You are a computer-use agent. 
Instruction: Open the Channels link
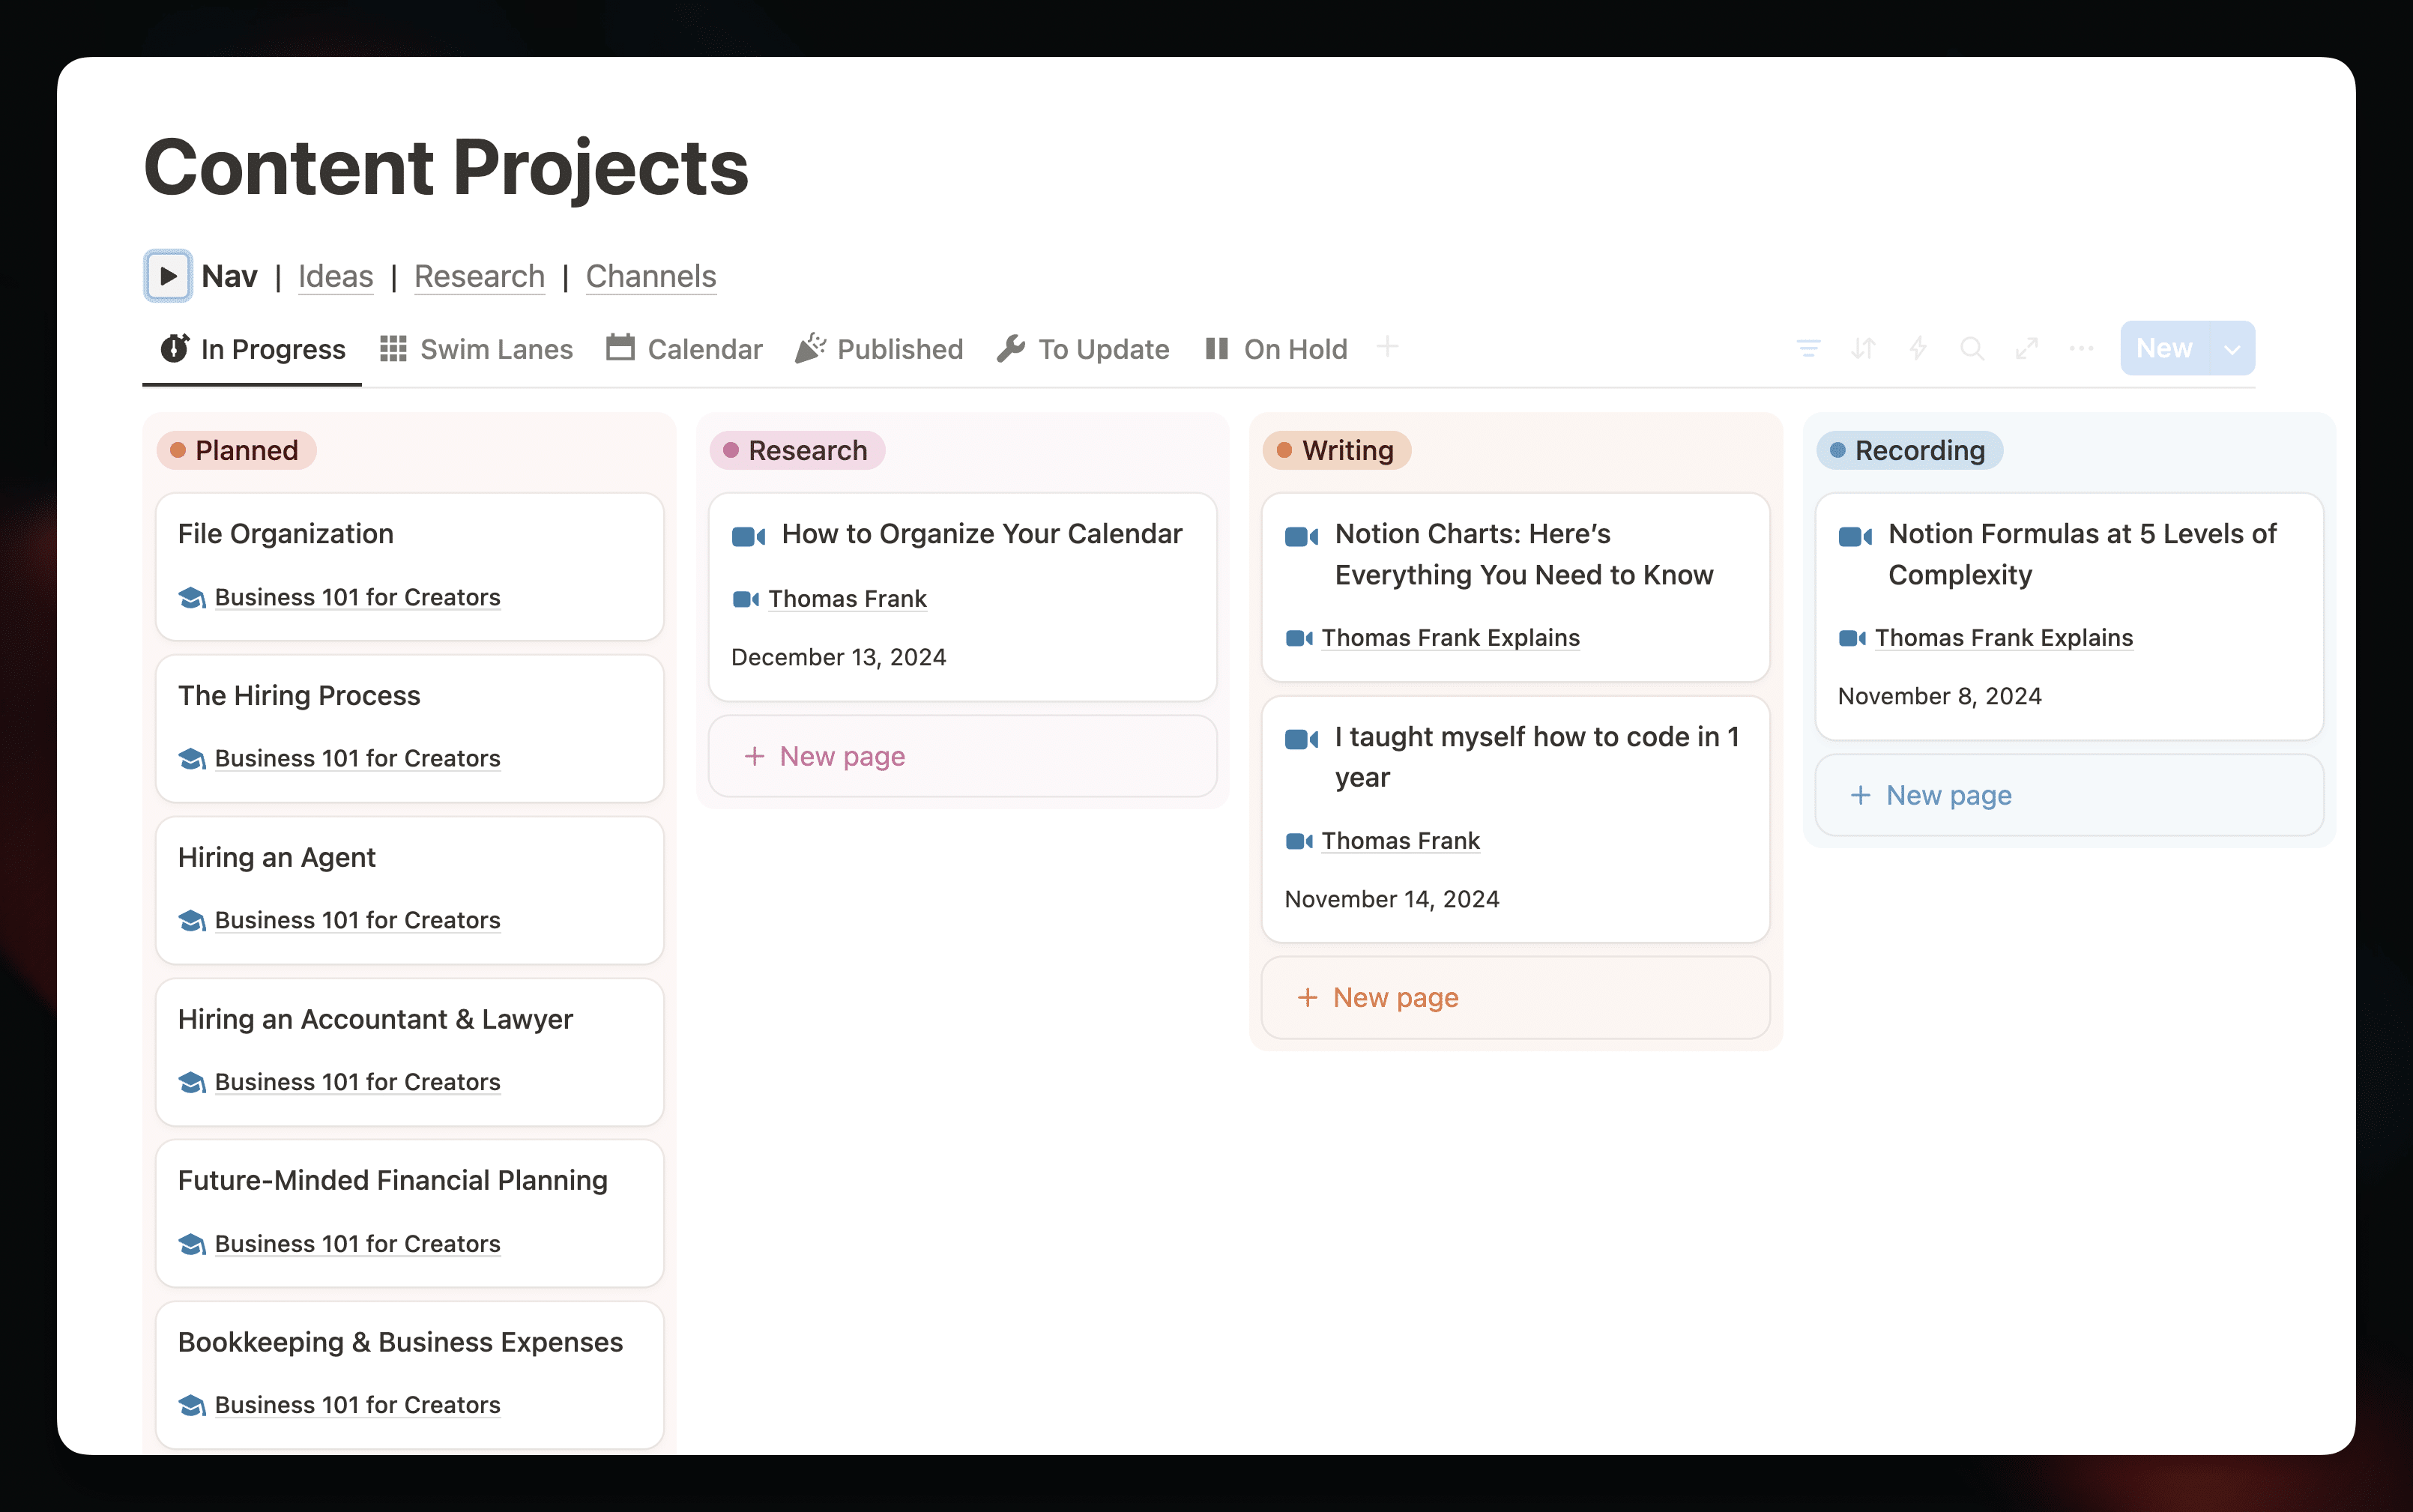tap(651, 276)
